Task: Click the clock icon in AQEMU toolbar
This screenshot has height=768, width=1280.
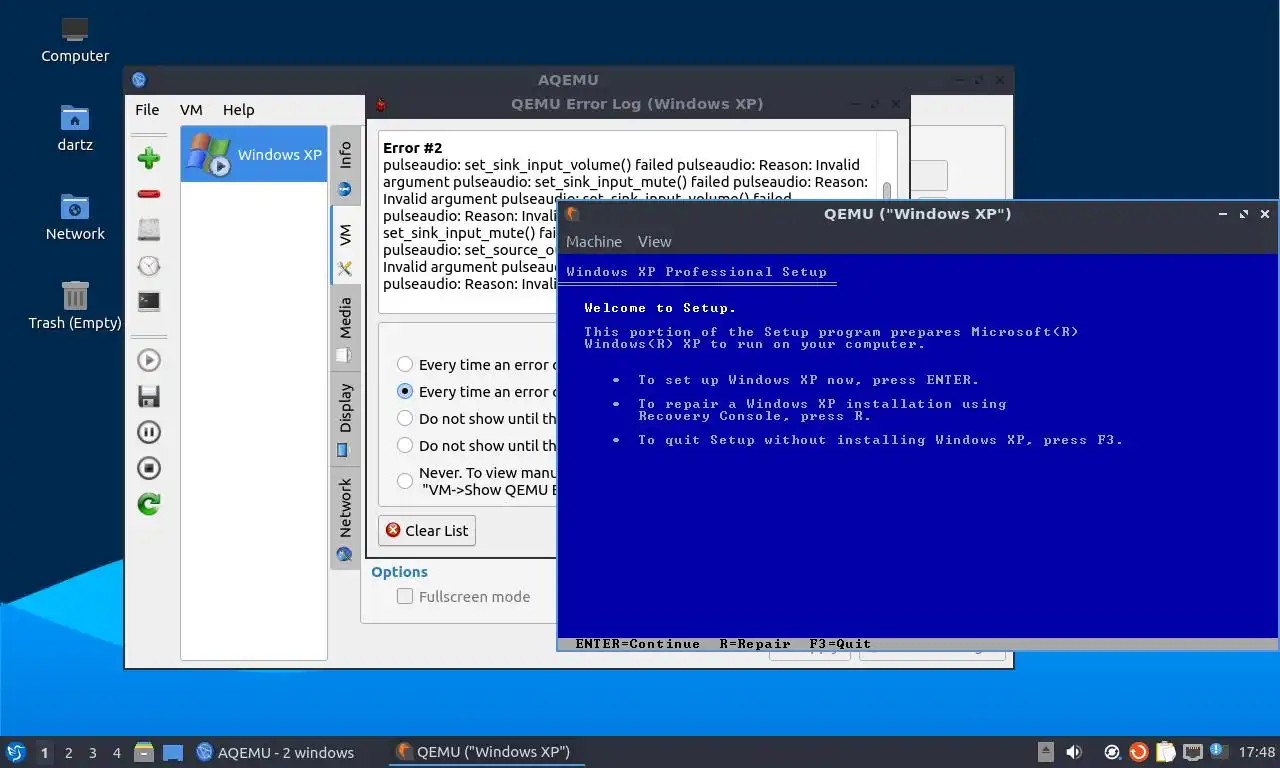Action: pos(149,265)
